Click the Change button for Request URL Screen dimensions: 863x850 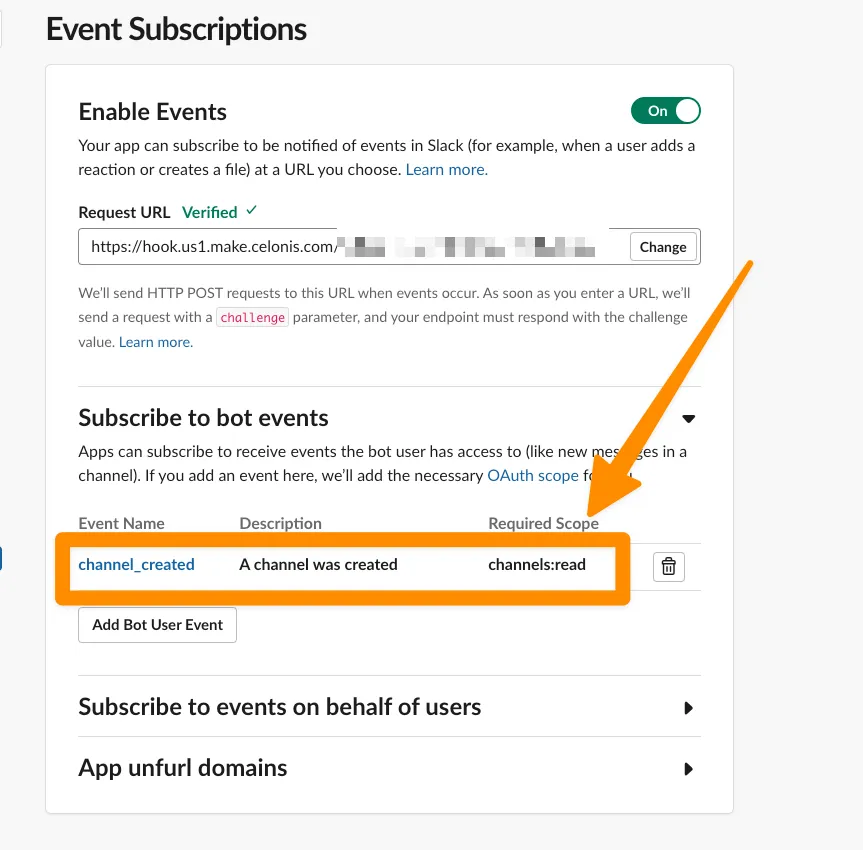[x=663, y=247]
